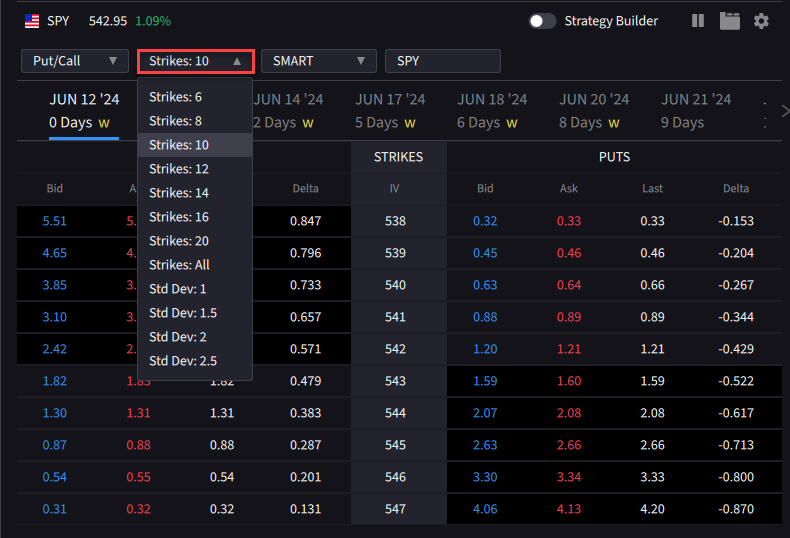790x538 pixels.
Task: Toggle the Strategy Builder switch
Action: [x=542, y=21]
